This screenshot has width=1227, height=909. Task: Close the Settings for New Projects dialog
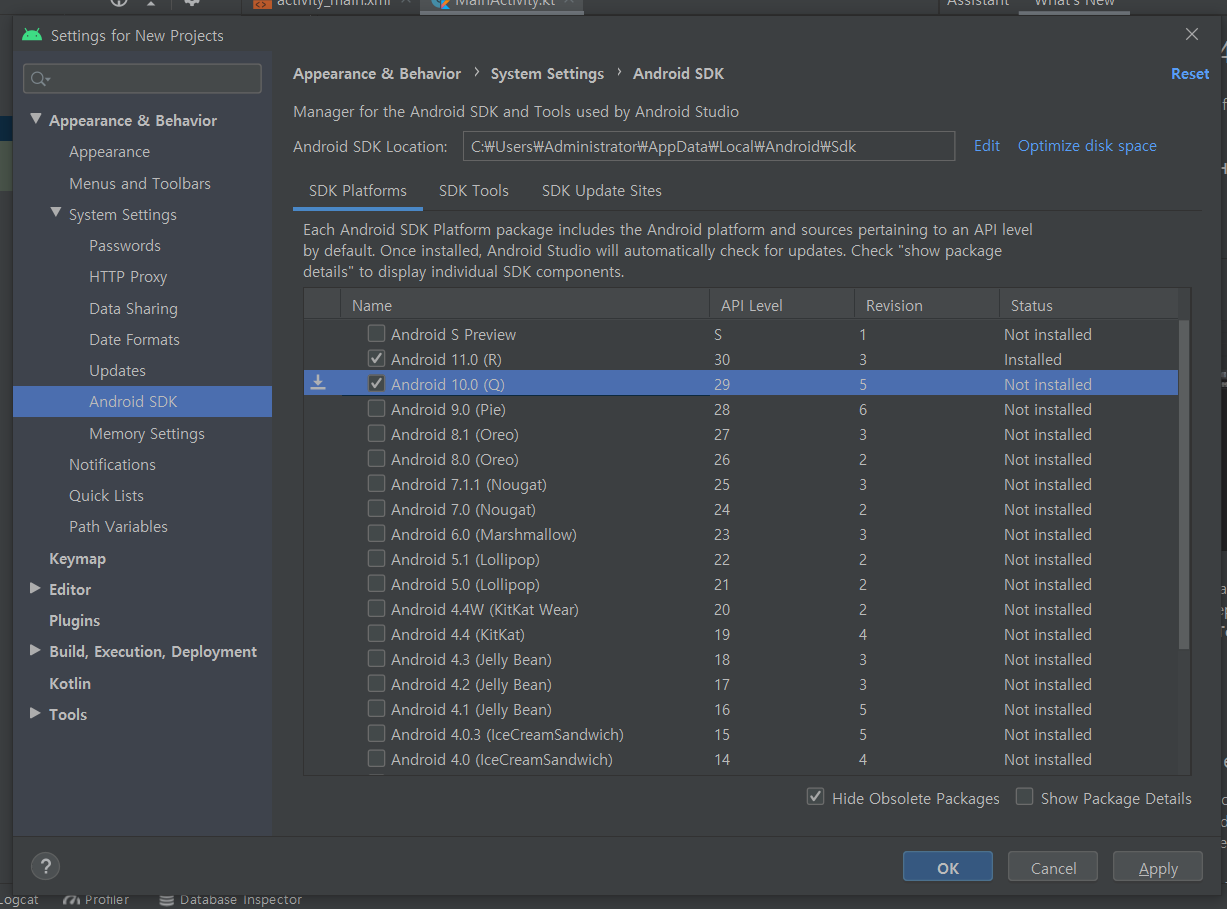point(1191,34)
